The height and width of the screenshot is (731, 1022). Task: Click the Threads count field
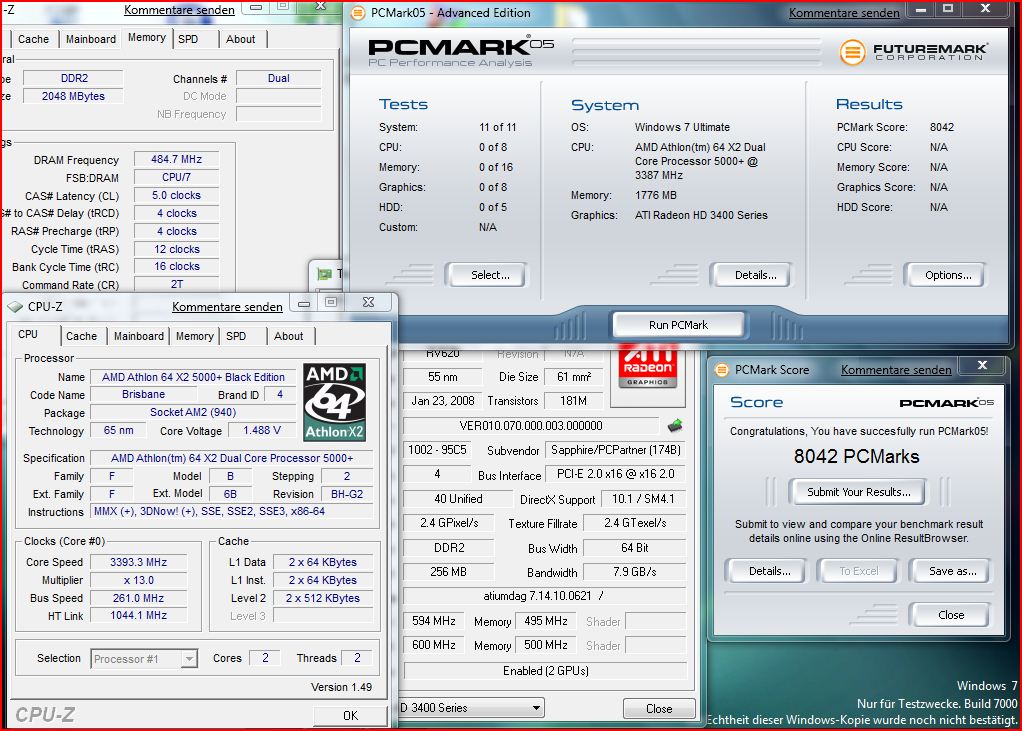pos(357,658)
